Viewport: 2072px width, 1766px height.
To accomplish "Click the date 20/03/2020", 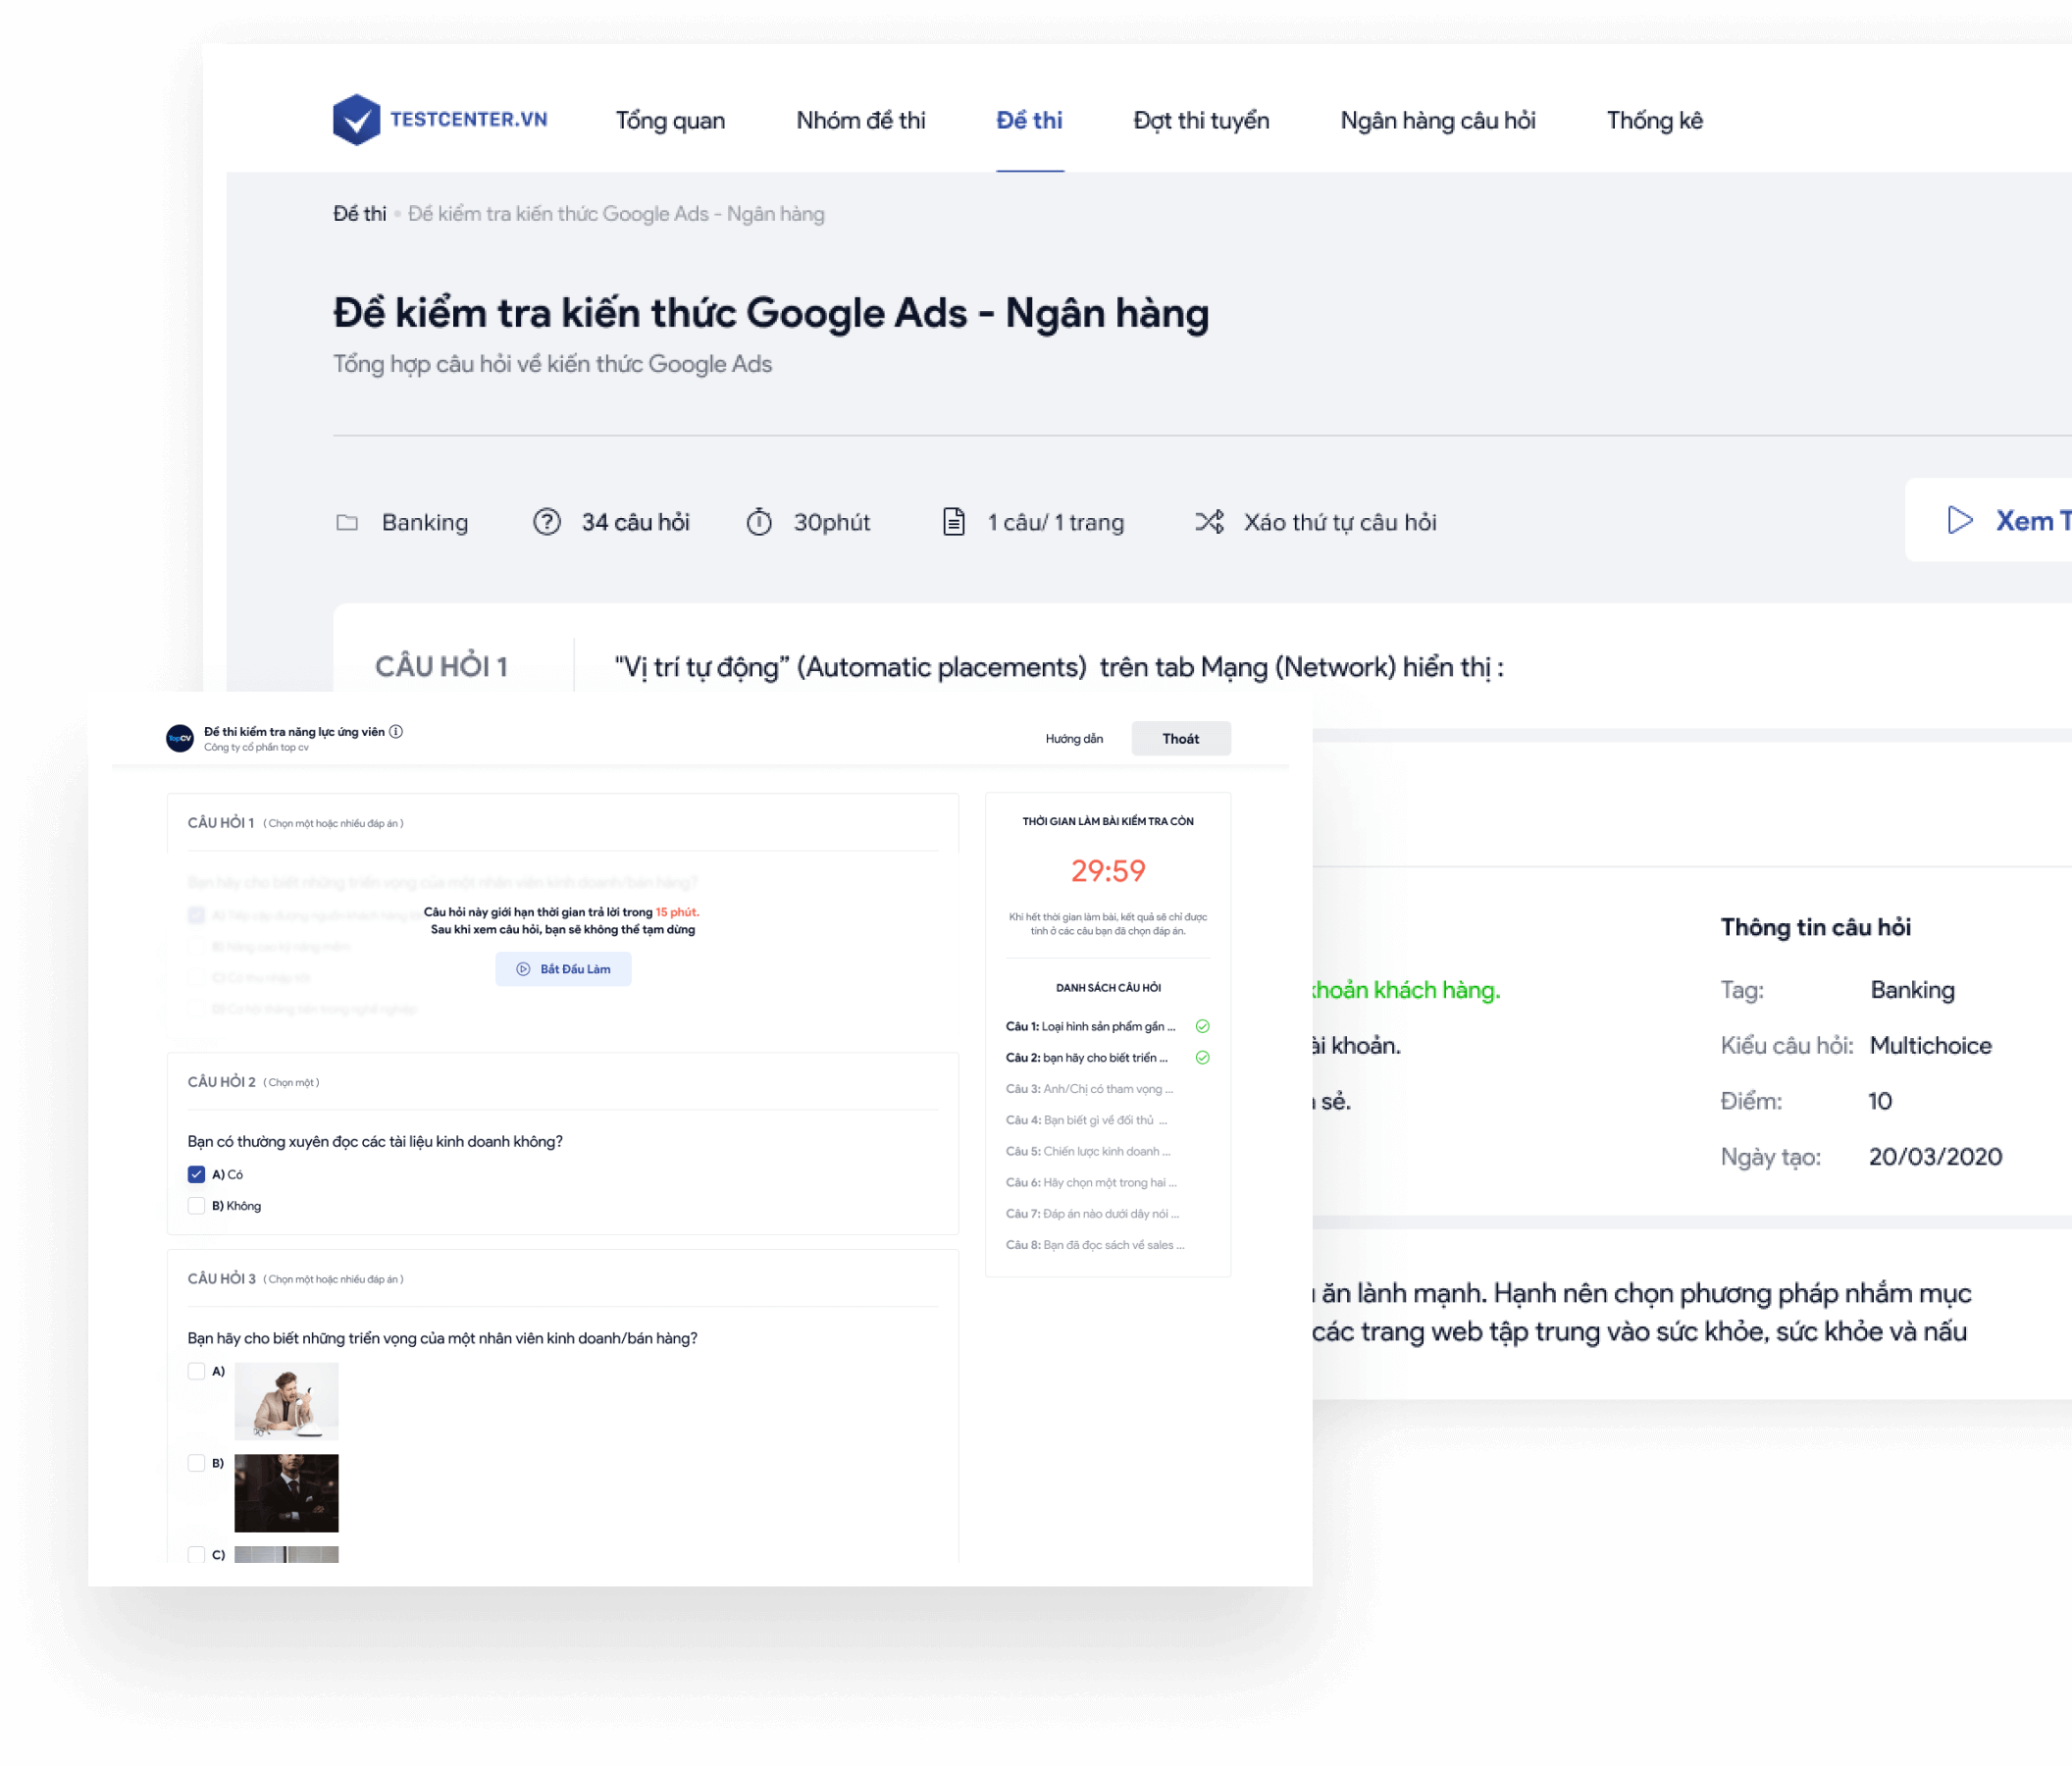I will 1935,1157.
